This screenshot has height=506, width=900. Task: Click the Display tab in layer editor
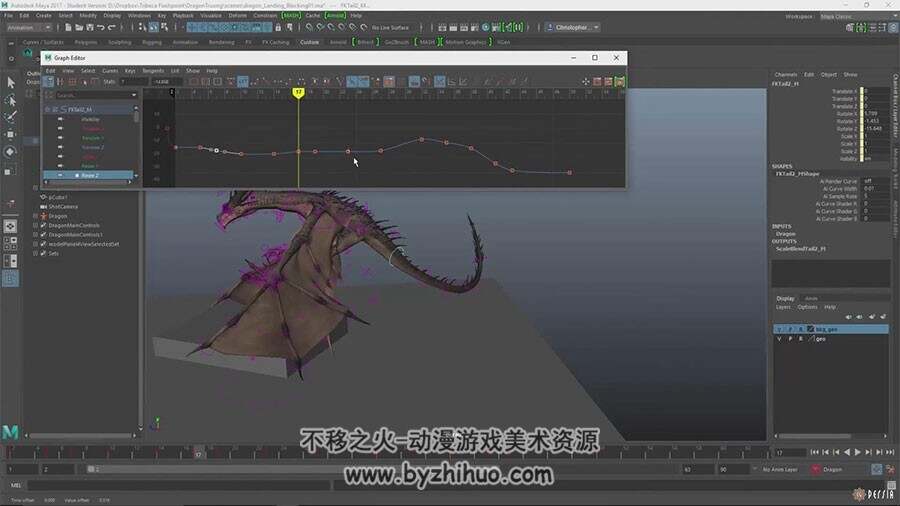785,298
